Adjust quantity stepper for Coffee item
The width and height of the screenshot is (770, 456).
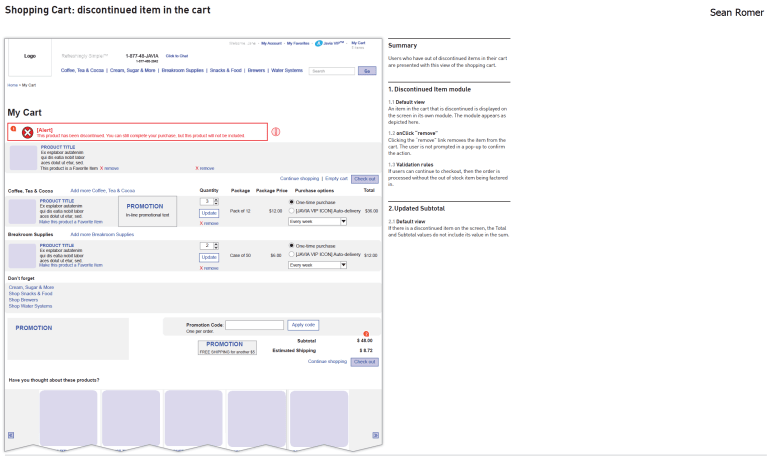point(215,202)
